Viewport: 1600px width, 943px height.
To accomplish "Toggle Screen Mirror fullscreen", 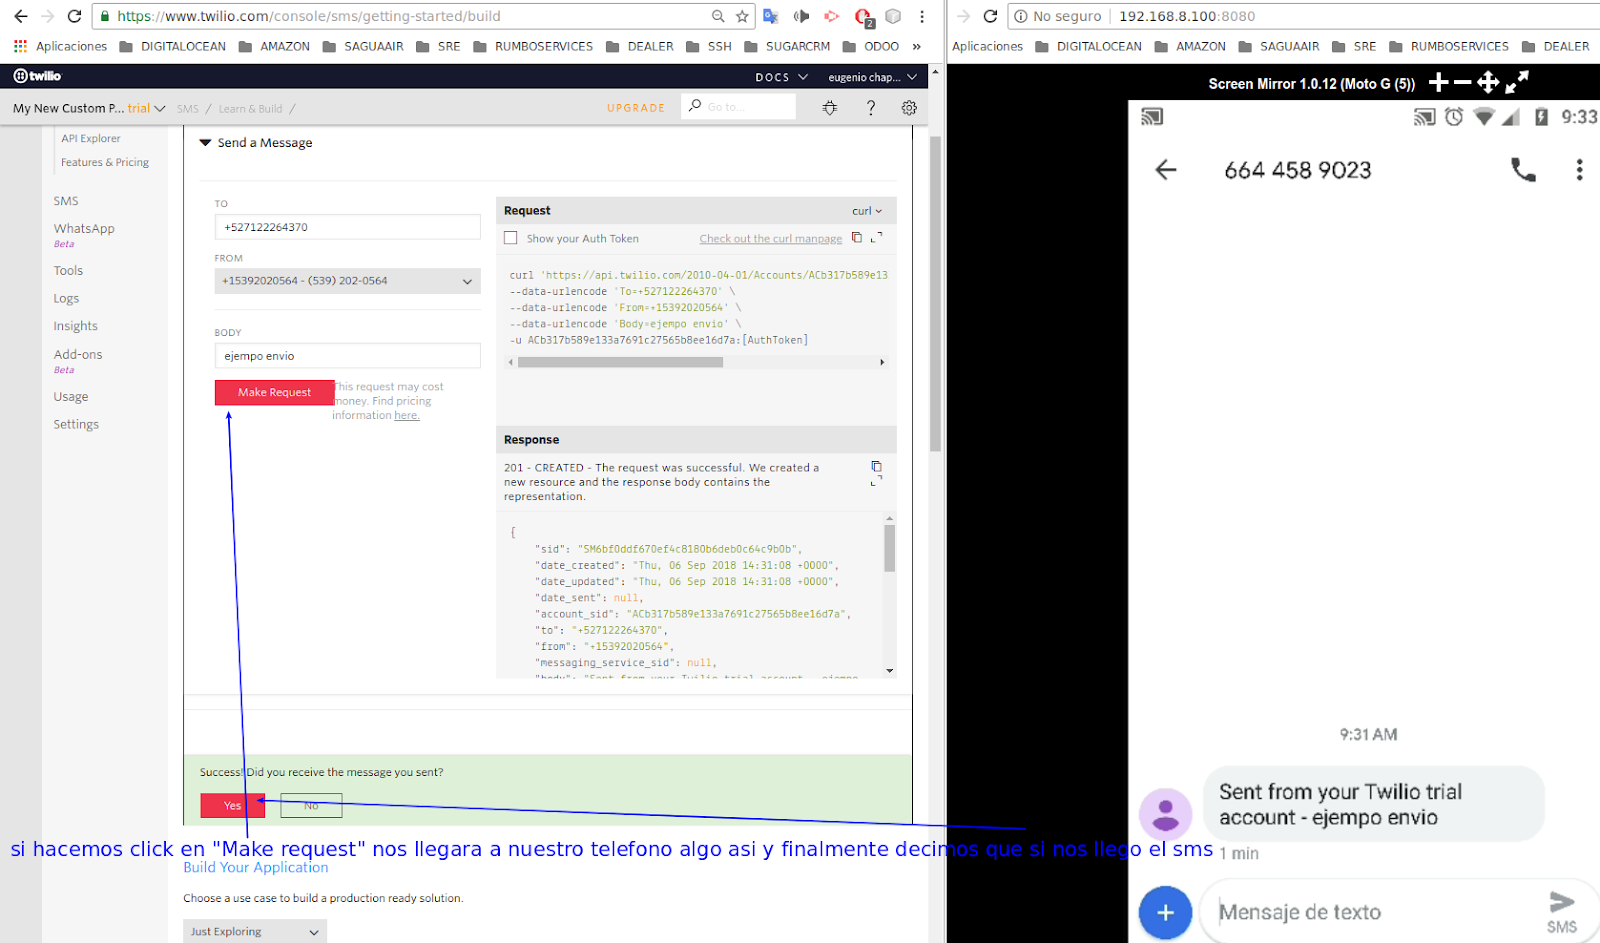I will coord(1517,82).
